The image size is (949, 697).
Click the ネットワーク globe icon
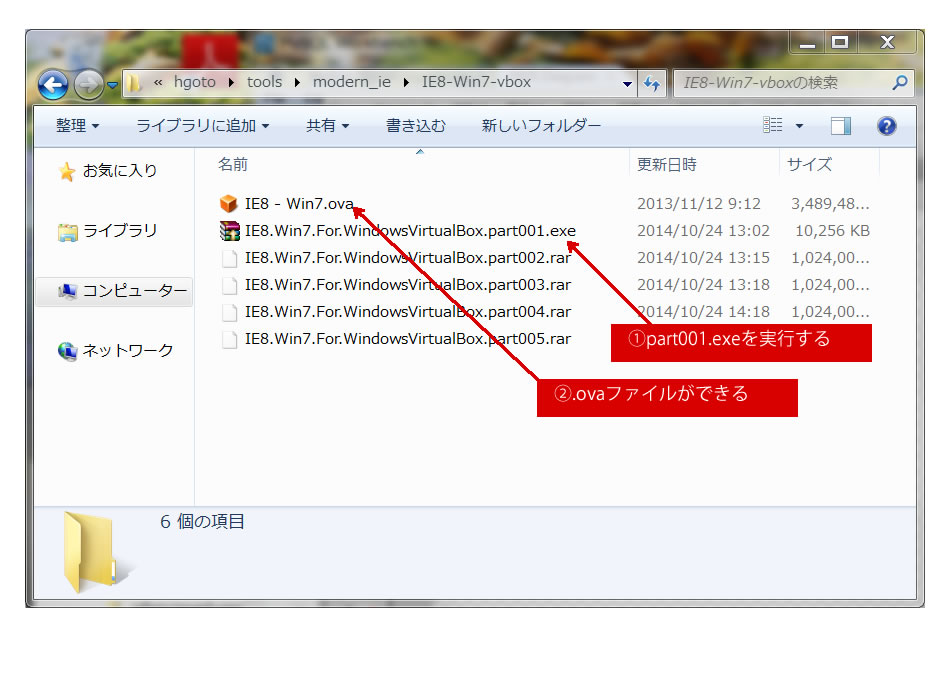67,351
